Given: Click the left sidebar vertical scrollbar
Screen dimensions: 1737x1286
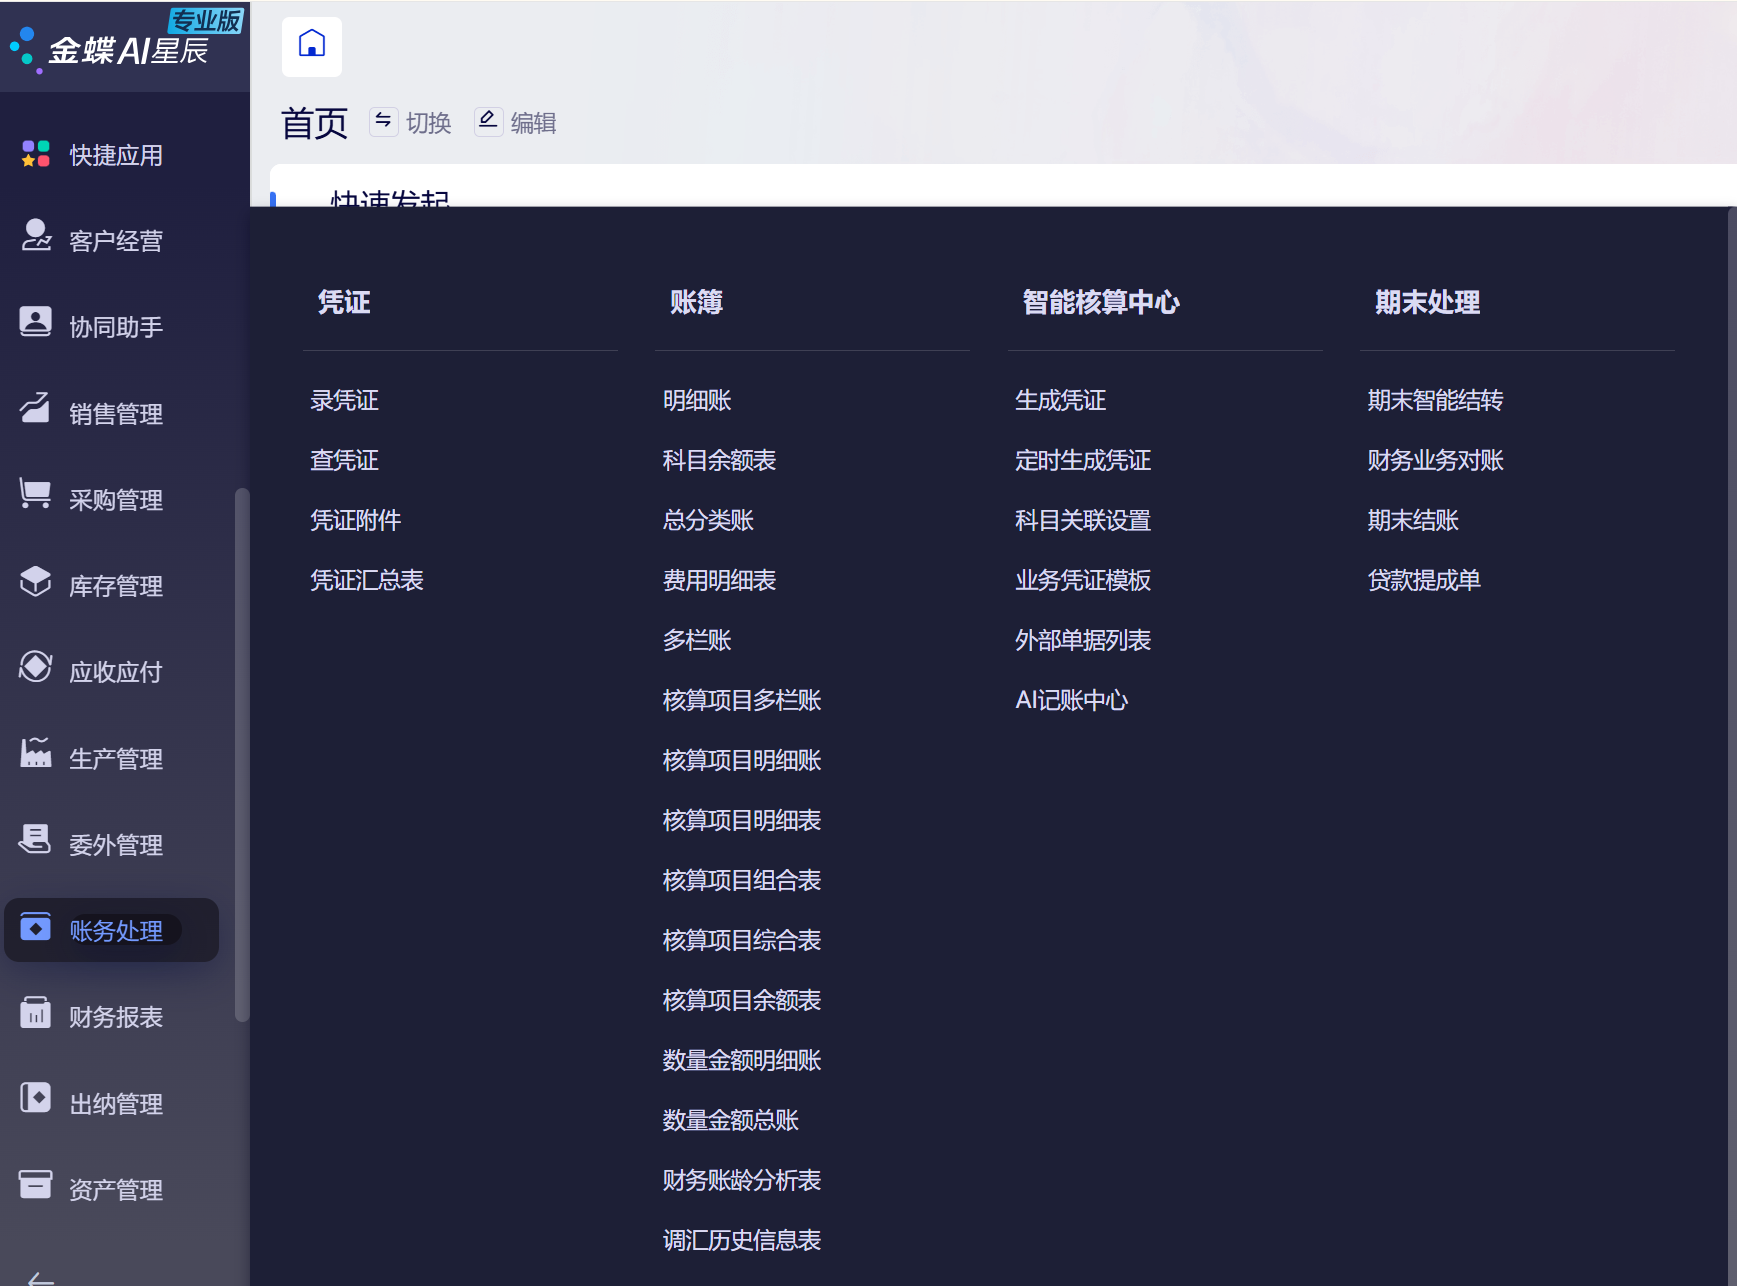Looking at the screenshot, I should pos(241,755).
